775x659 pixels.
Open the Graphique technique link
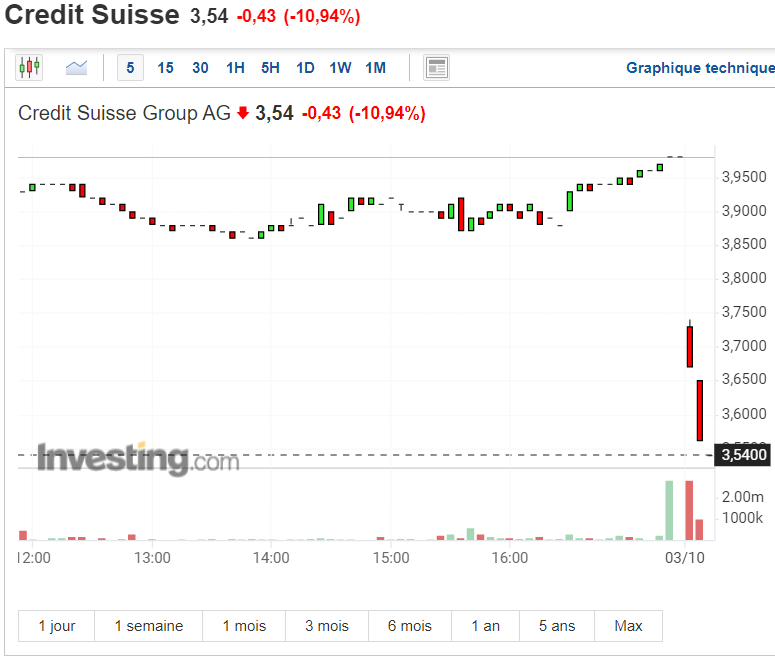pos(700,67)
